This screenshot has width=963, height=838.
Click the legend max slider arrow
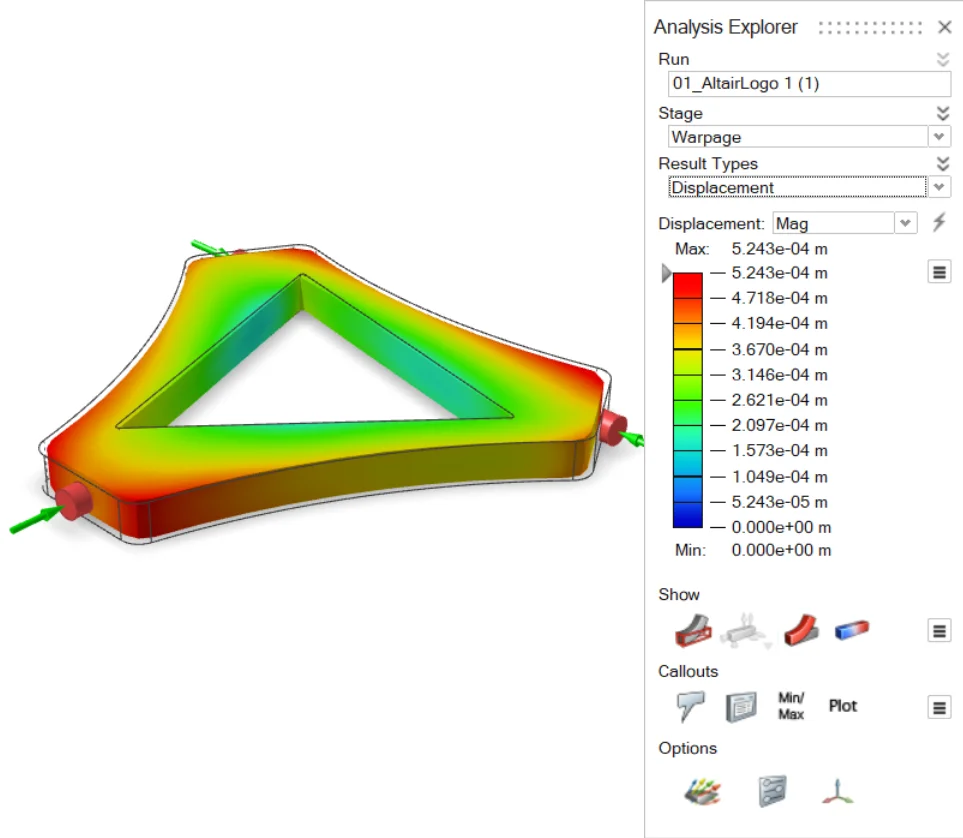pyautogui.click(x=666, y=273)
